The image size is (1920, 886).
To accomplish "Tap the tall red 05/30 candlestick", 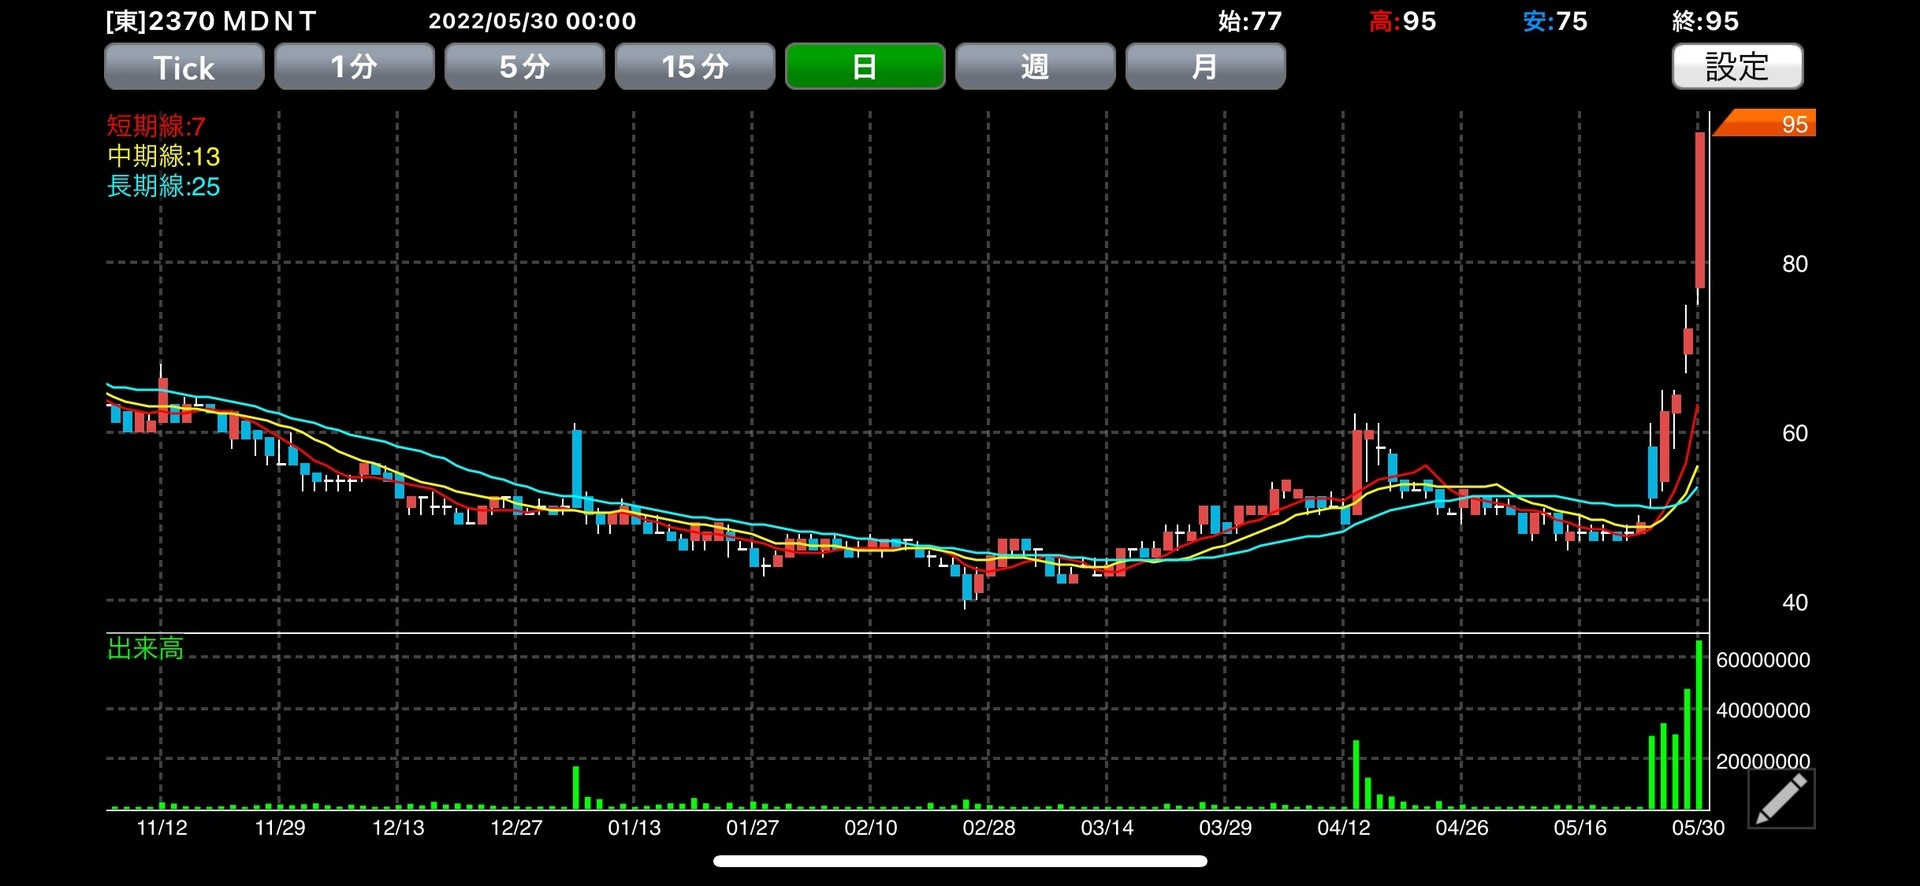I will [x=1699, y=211].
